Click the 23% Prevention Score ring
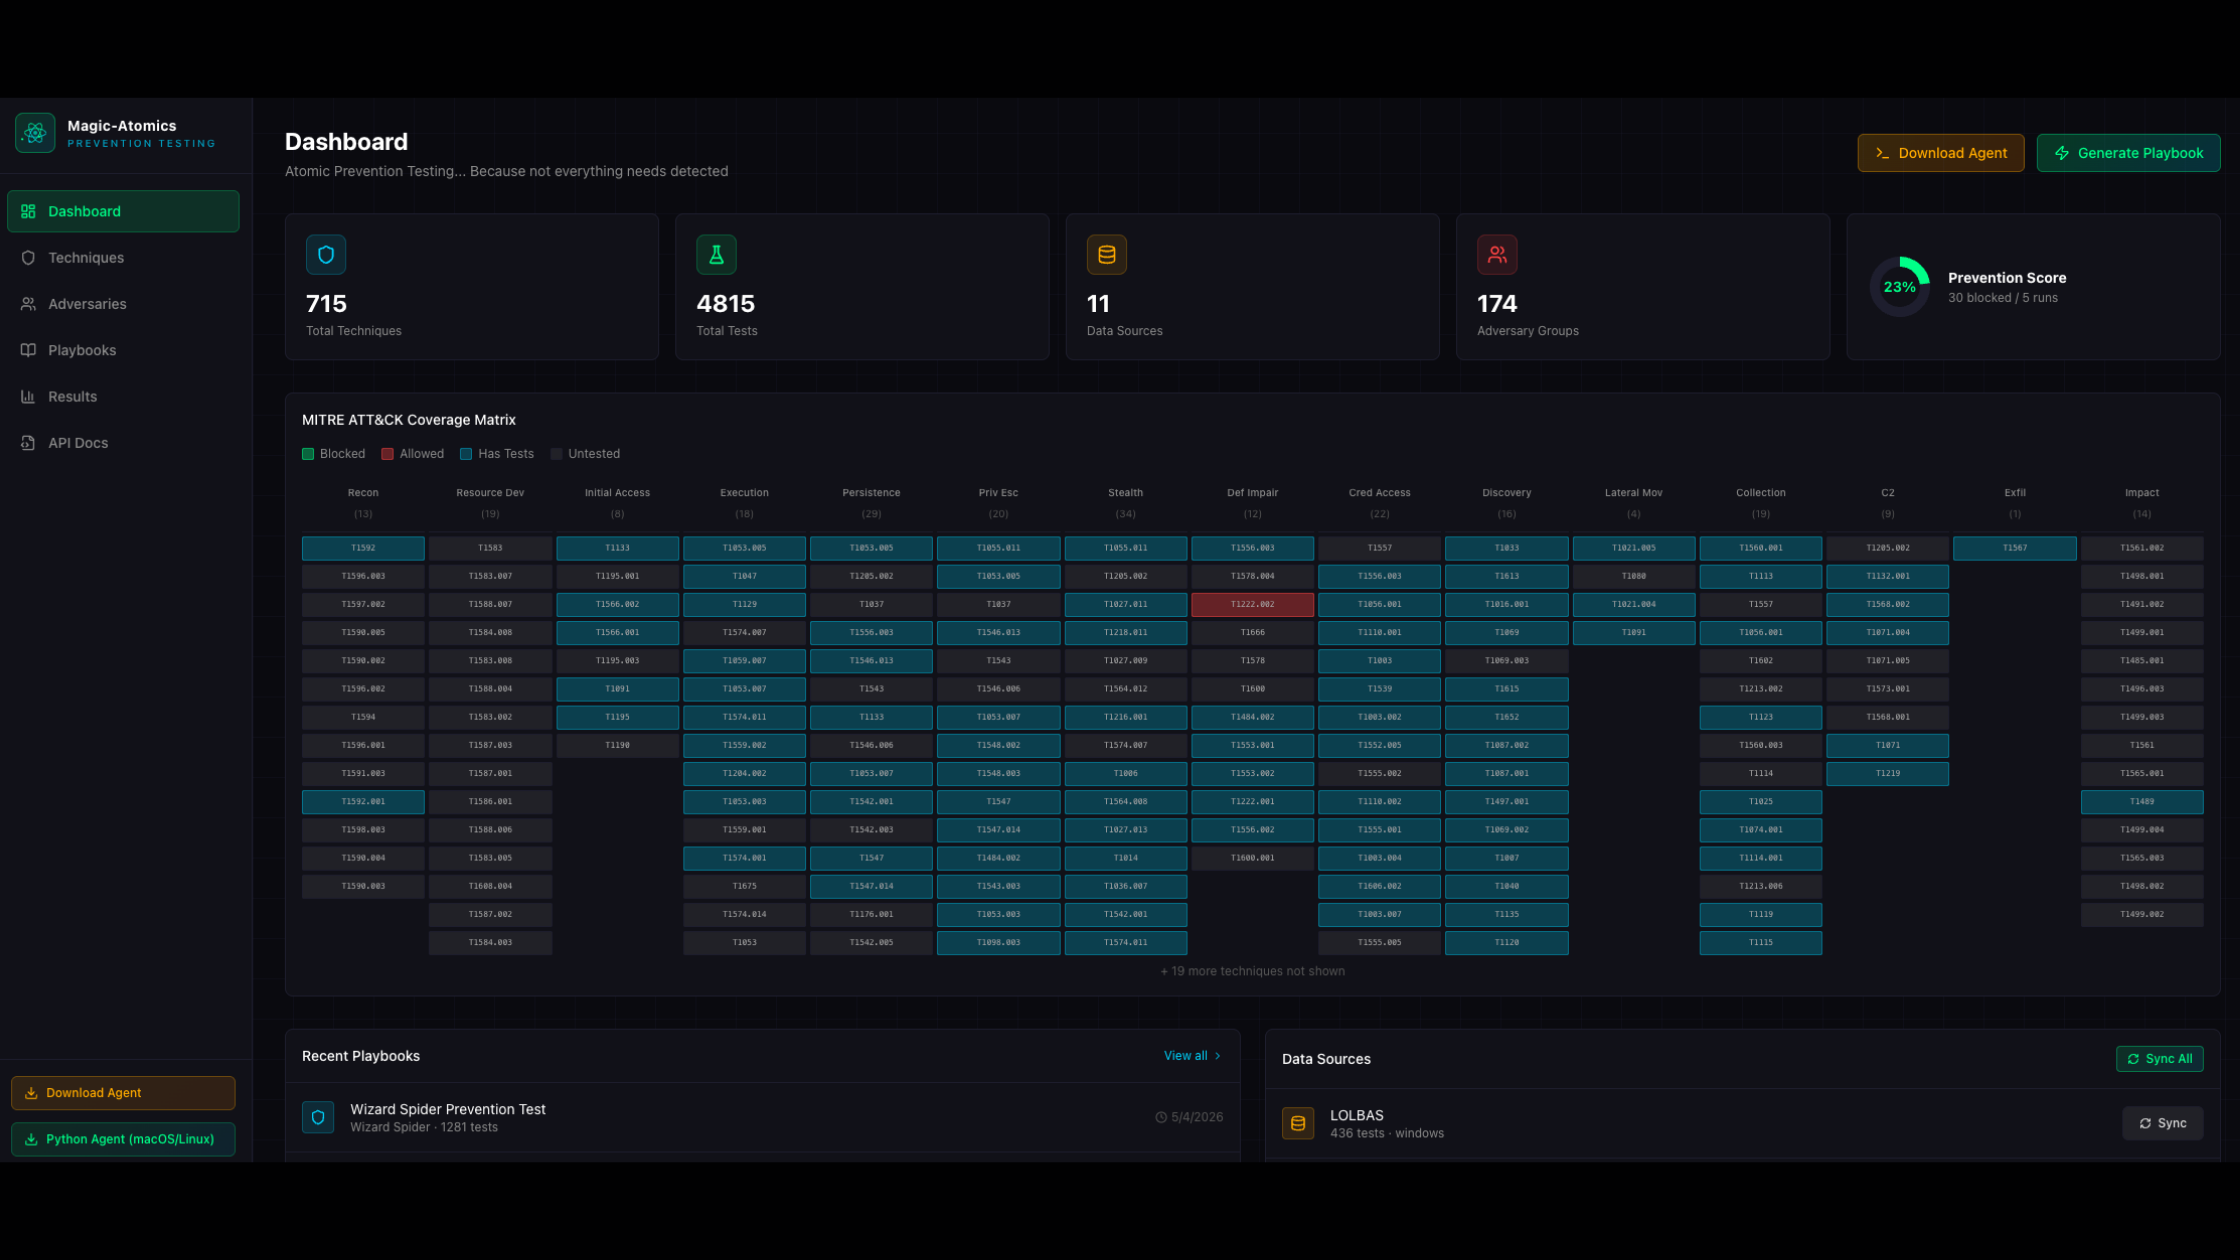Viewport: 2240px width, 1260px height. tap(1900, 287)
